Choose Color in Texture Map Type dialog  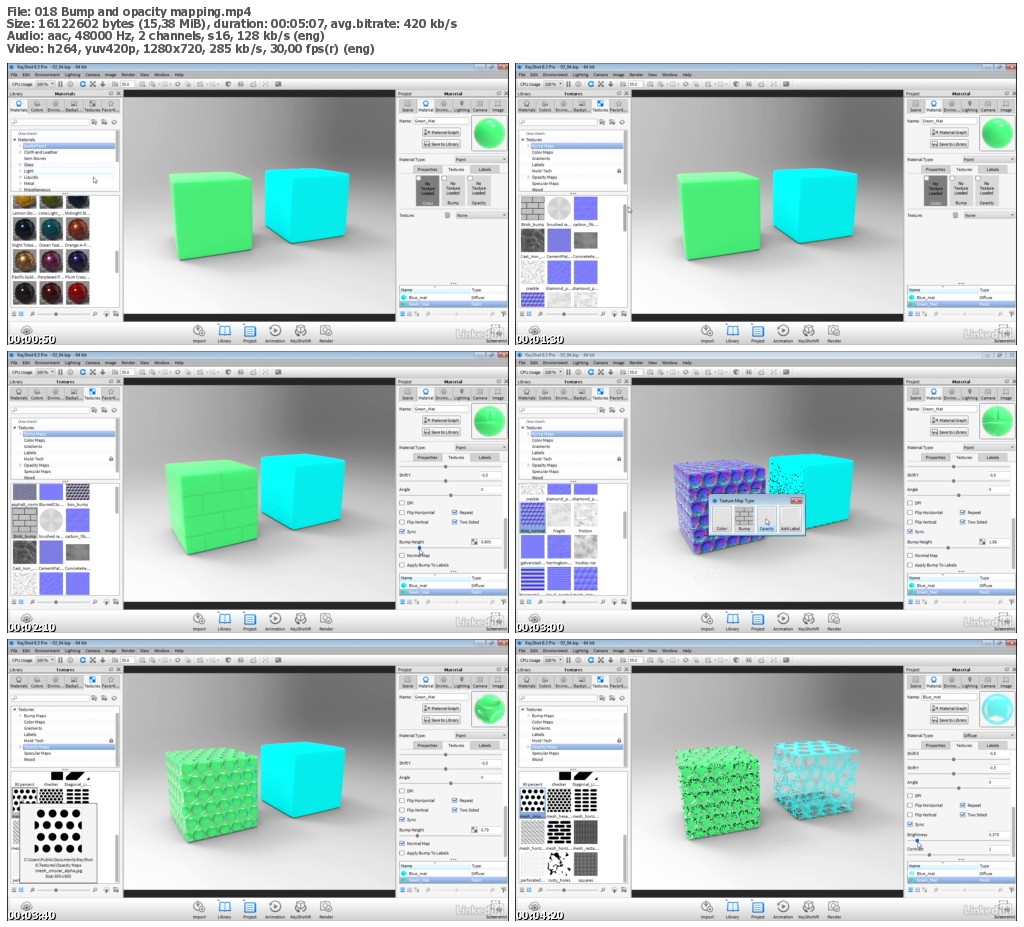pyautogui.click(x=722, y=520)
